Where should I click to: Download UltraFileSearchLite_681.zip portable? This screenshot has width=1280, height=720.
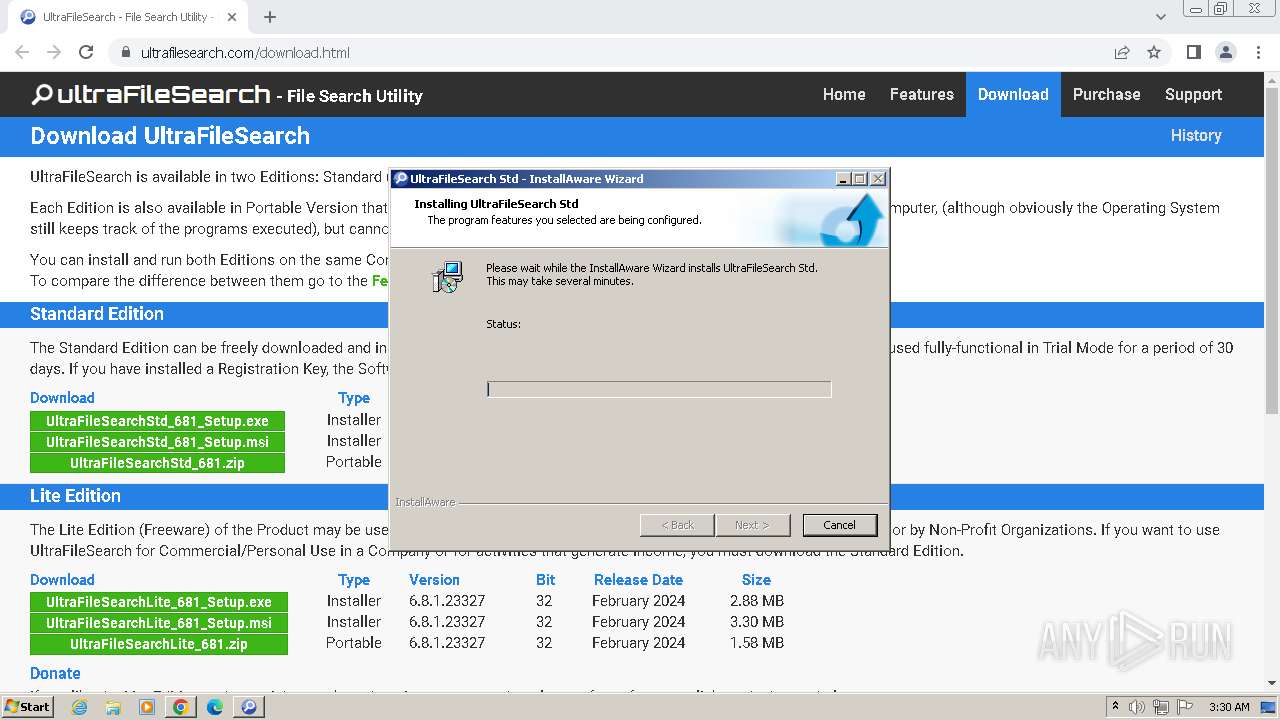(159, 644)
